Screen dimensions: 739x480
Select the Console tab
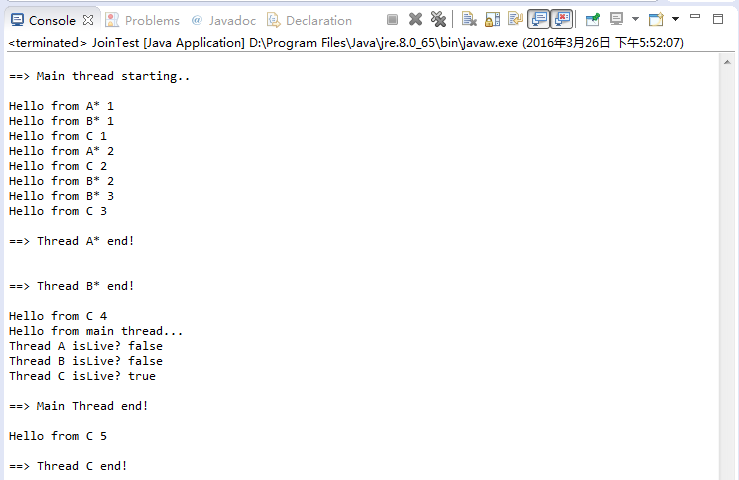(52, 21)
